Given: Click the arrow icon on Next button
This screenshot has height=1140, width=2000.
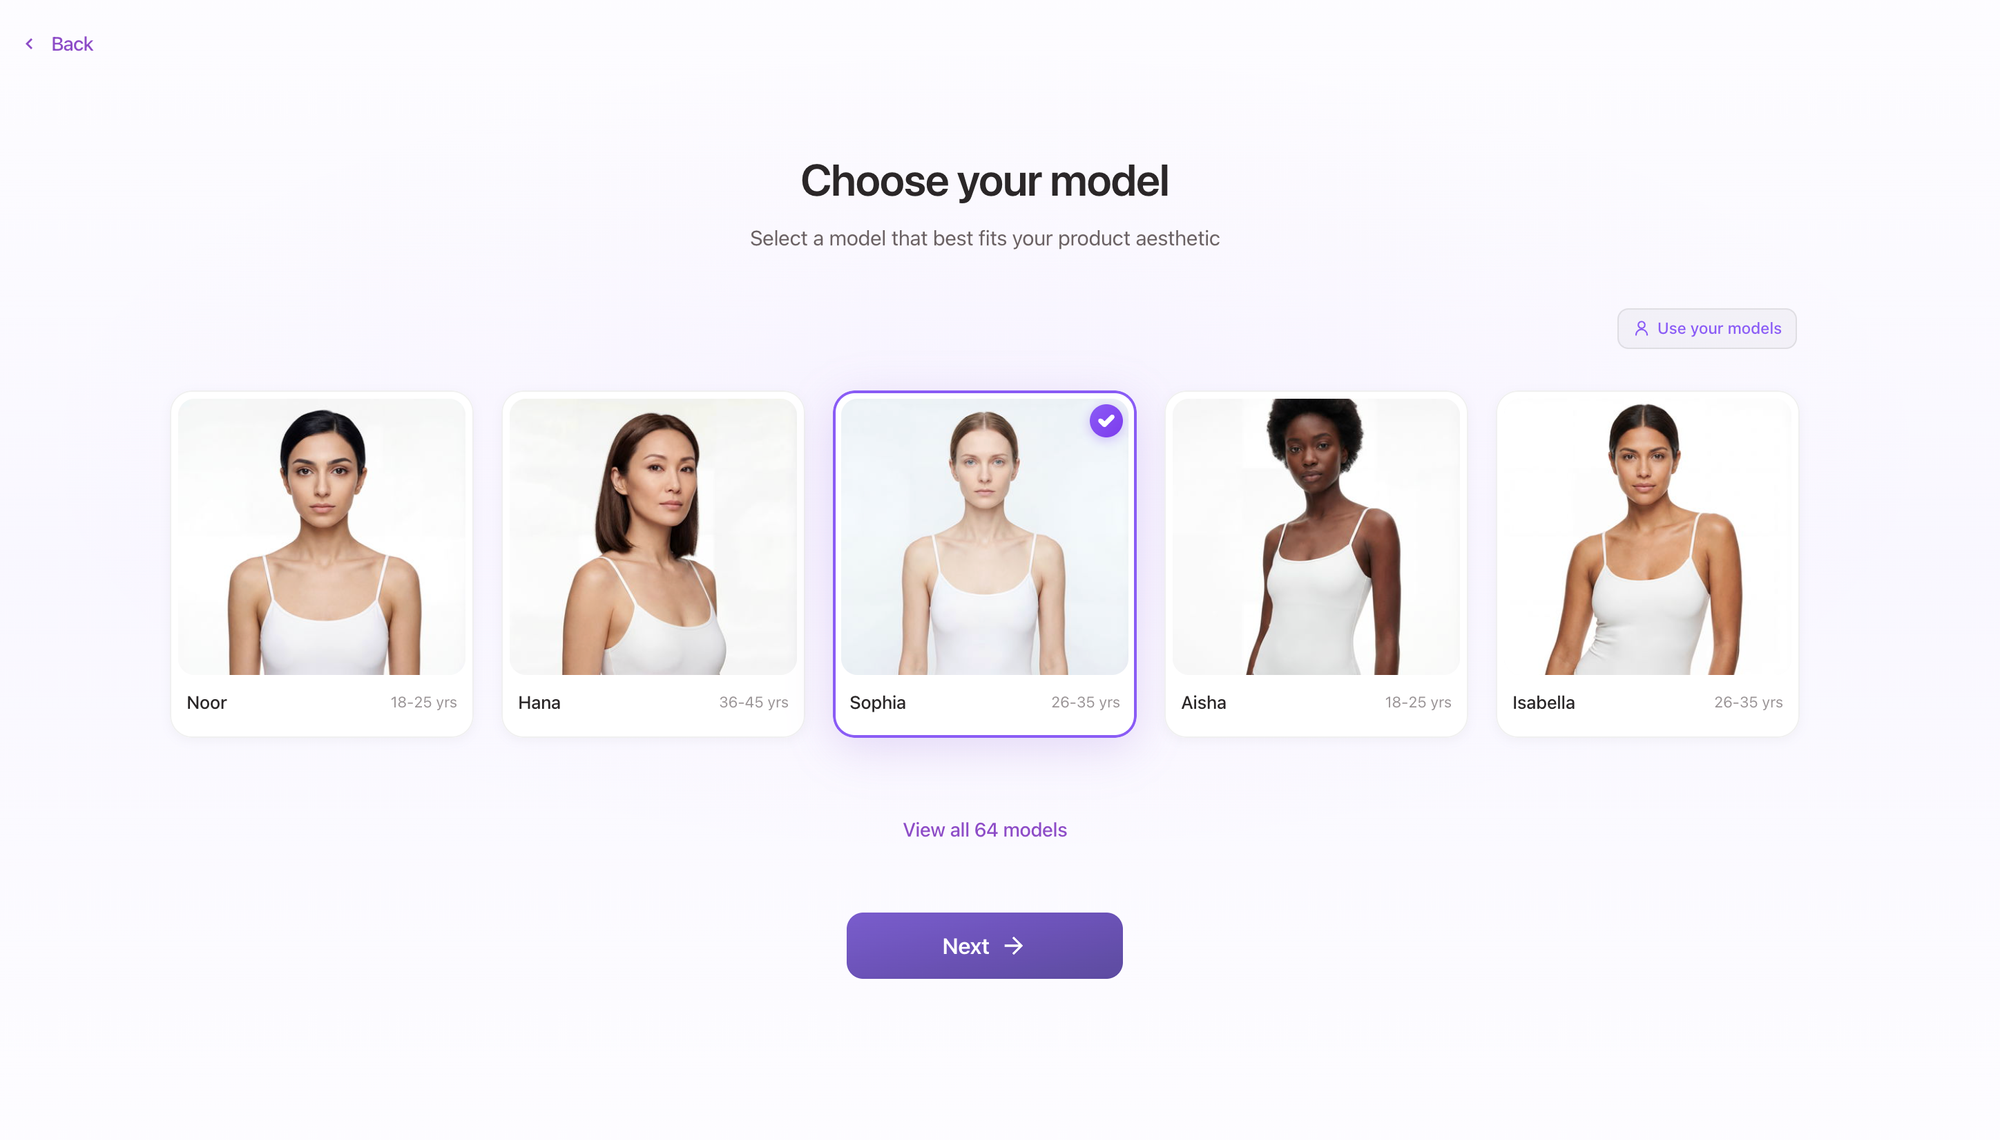Looking at the screenshot, I should 1014,946.
